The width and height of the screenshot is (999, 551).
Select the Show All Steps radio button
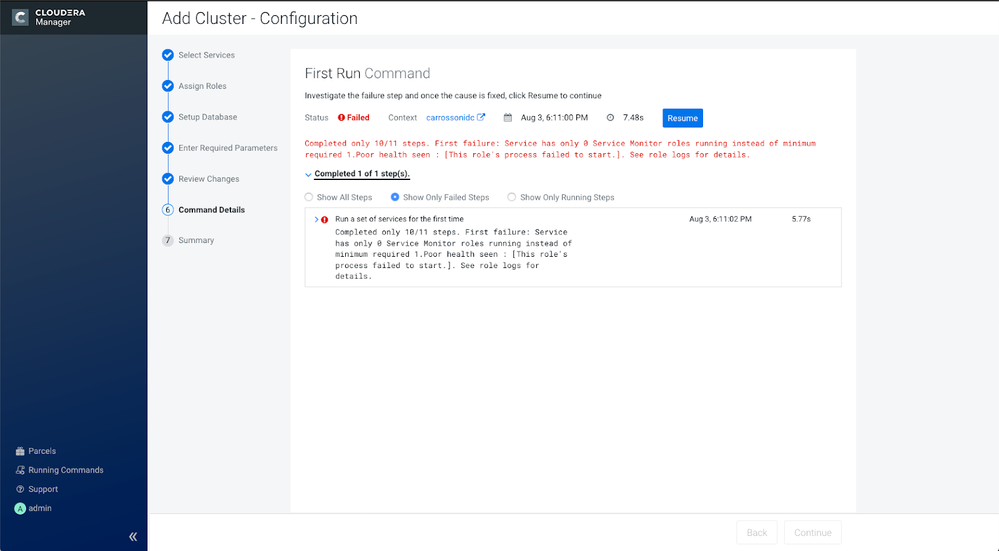pyautogui.click(x=309, y=197)
